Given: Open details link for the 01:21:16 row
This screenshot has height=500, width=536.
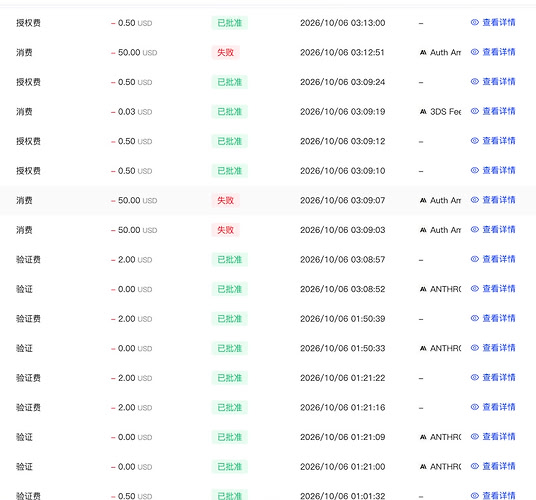Looking at the screenshot, I should 493,407.
